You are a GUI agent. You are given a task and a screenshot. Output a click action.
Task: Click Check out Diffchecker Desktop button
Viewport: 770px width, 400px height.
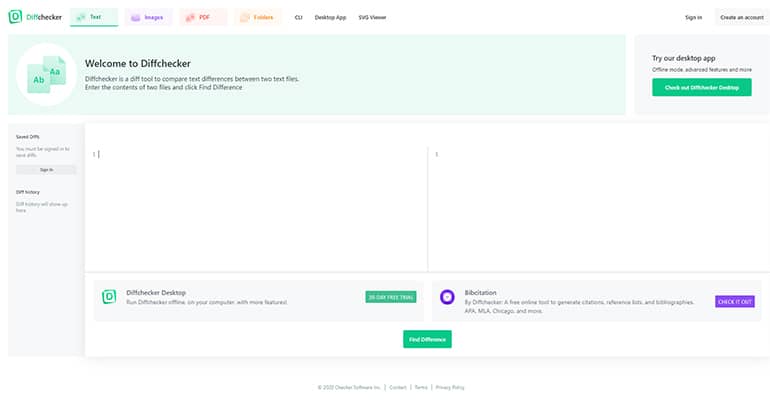702,87
